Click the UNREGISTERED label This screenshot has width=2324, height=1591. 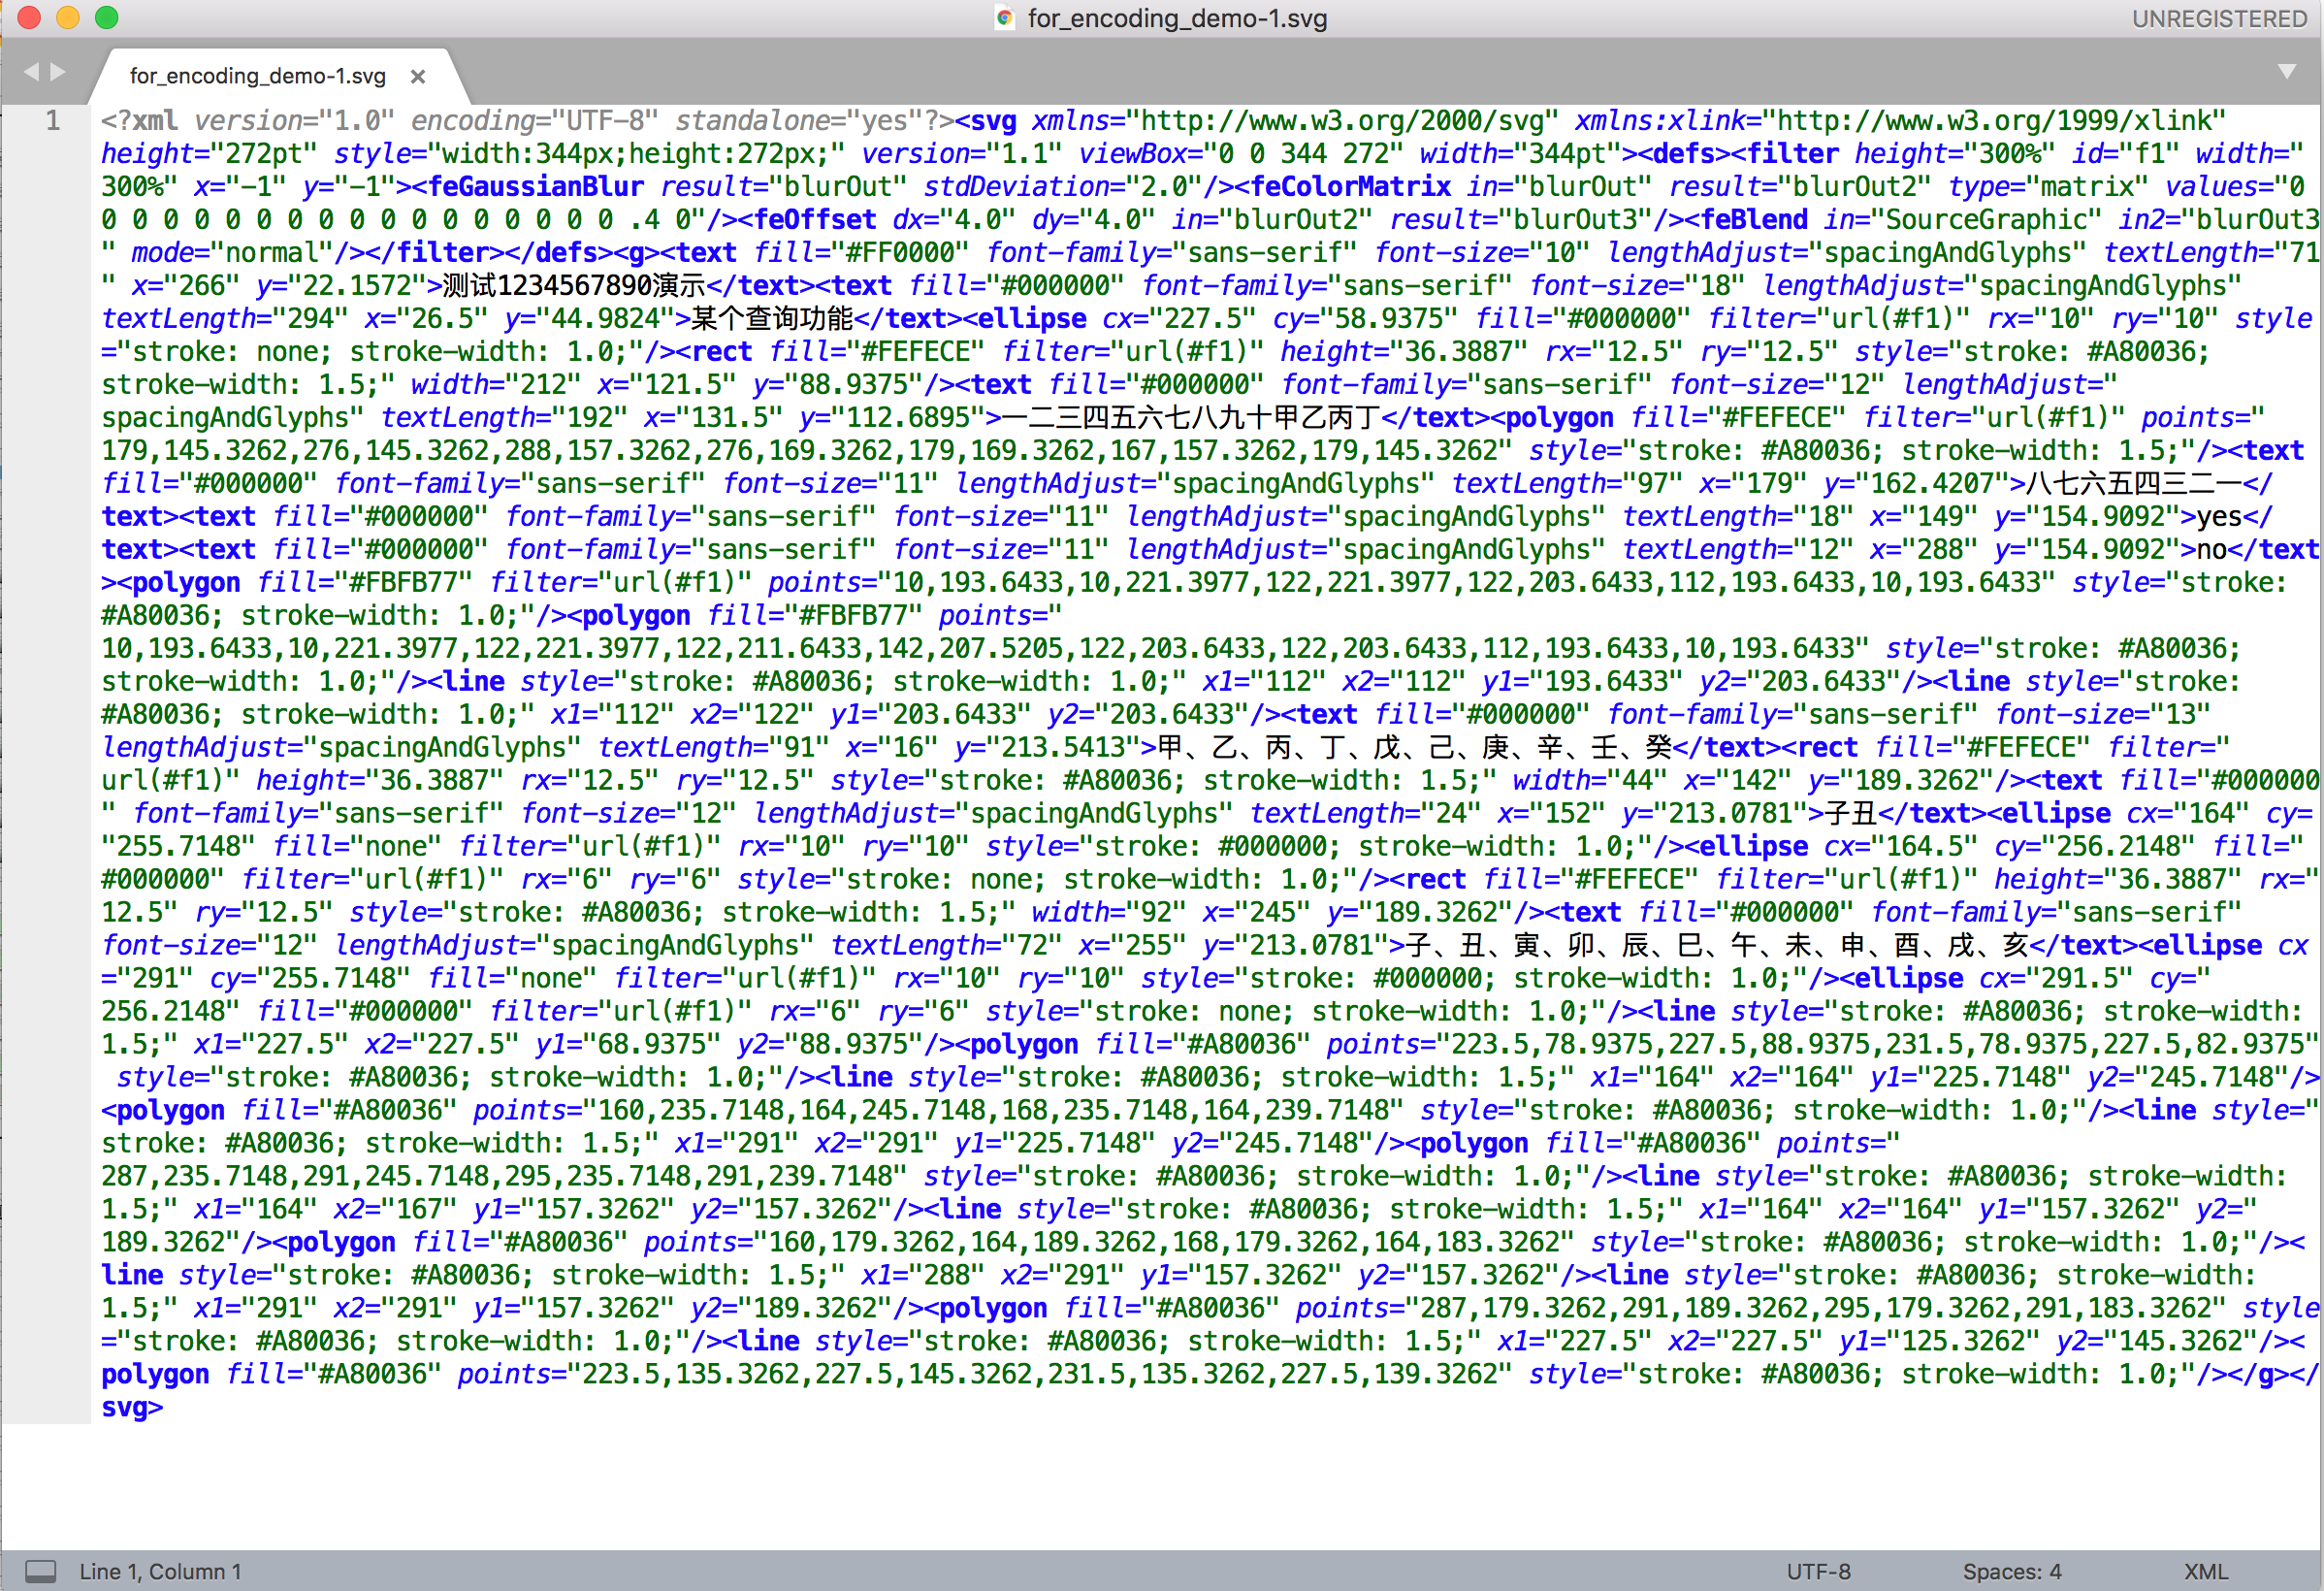click(2219, 17)
